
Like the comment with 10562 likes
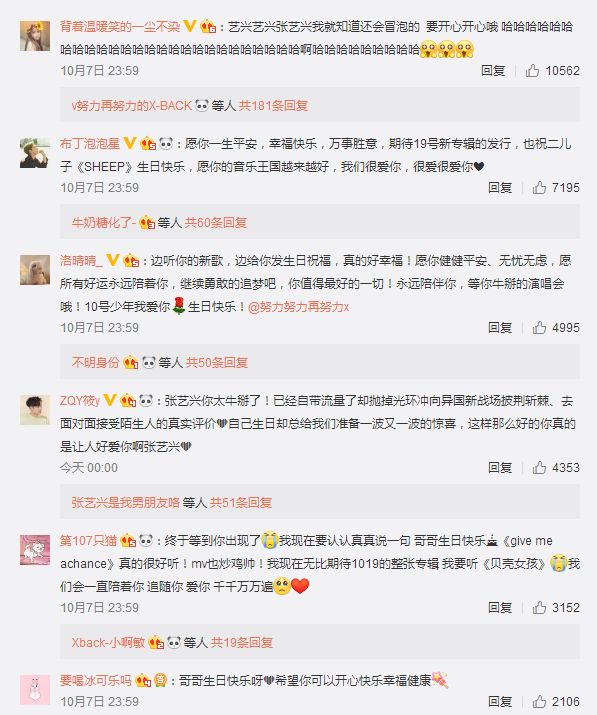click(532, 71)
